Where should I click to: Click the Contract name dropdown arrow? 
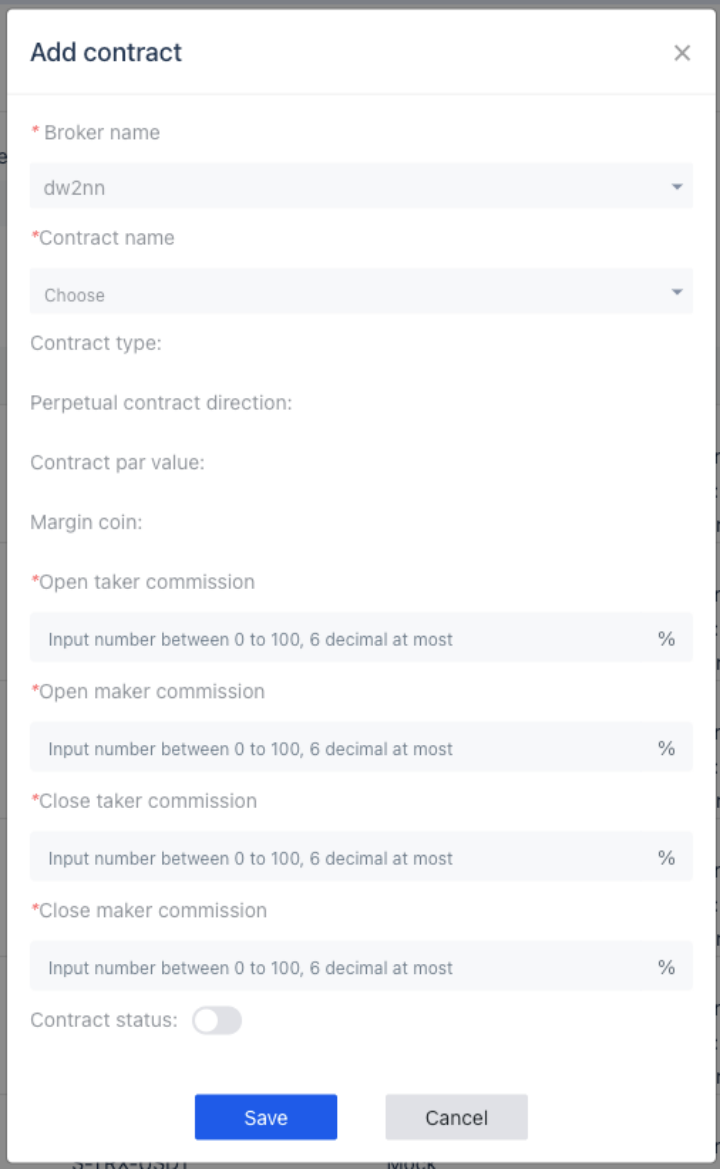pyautogui.click(x=677, y=292)
